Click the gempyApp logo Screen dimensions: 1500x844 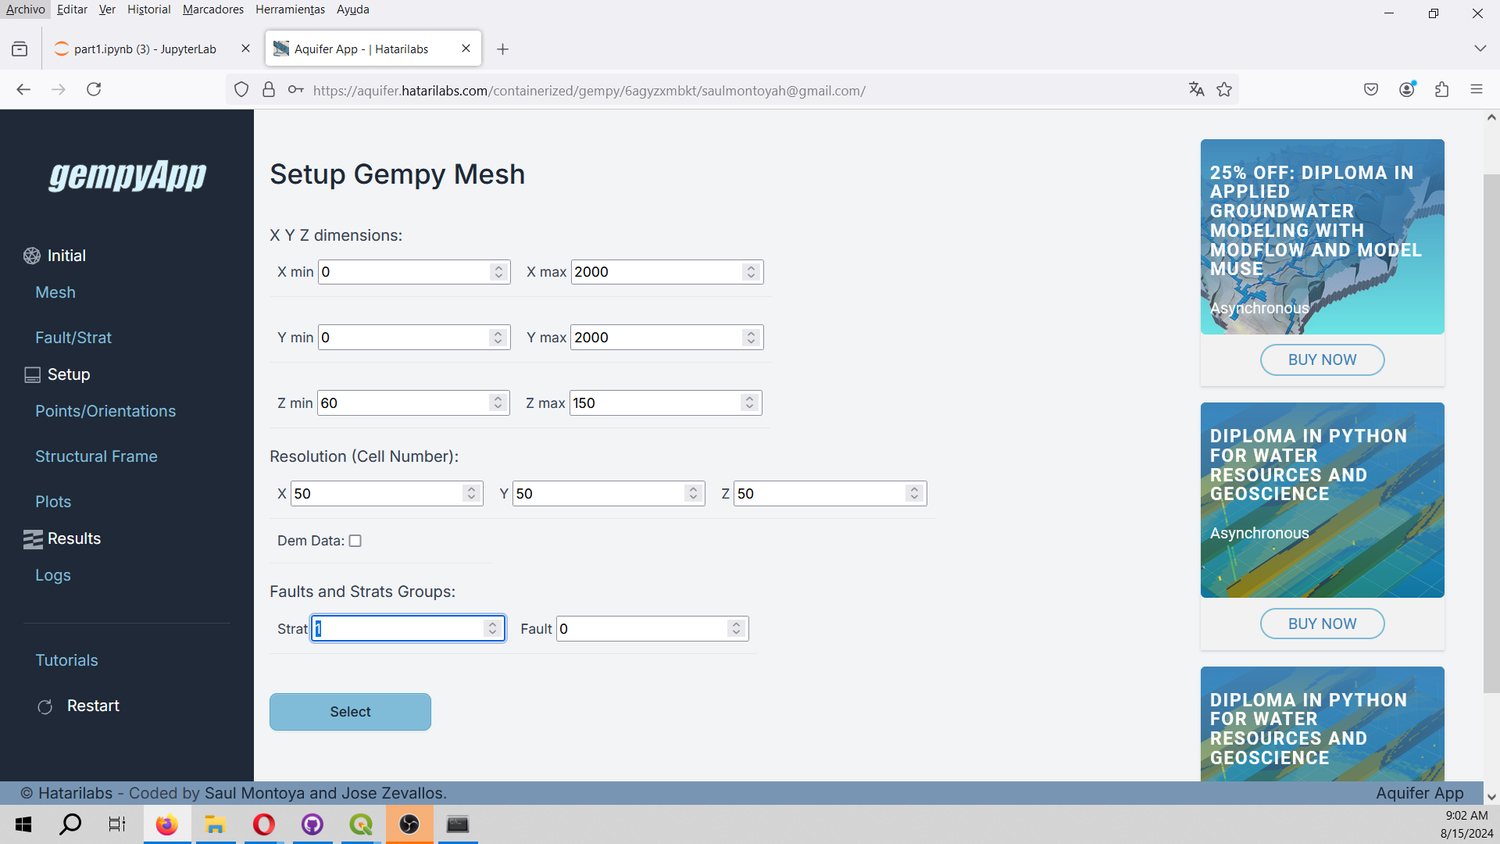pos(126,176)
